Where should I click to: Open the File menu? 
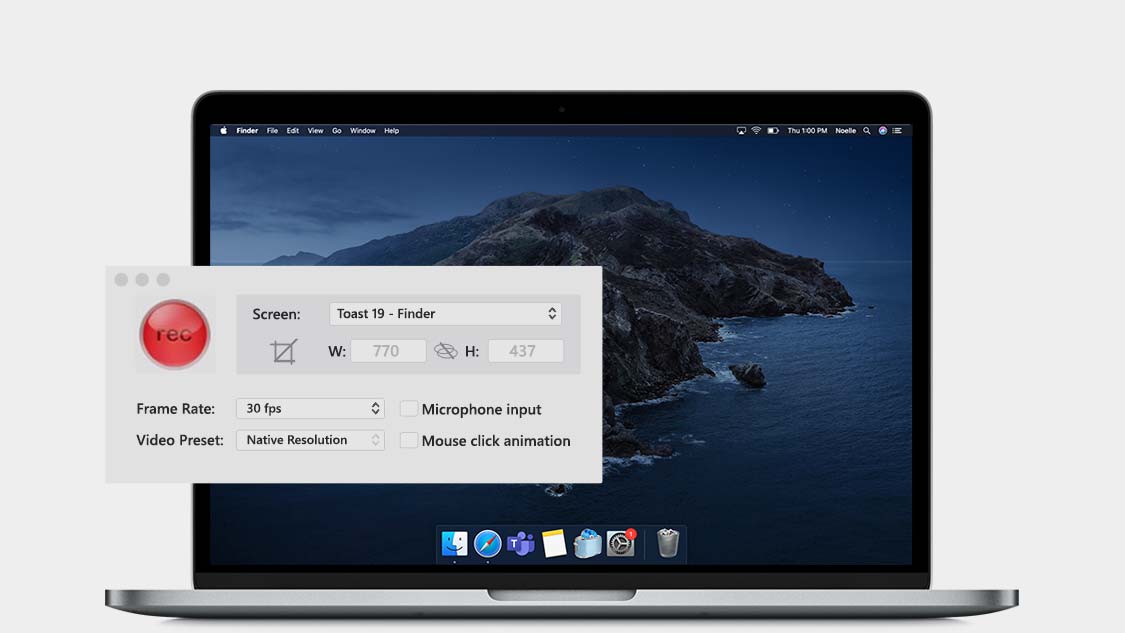click(272, 131)
